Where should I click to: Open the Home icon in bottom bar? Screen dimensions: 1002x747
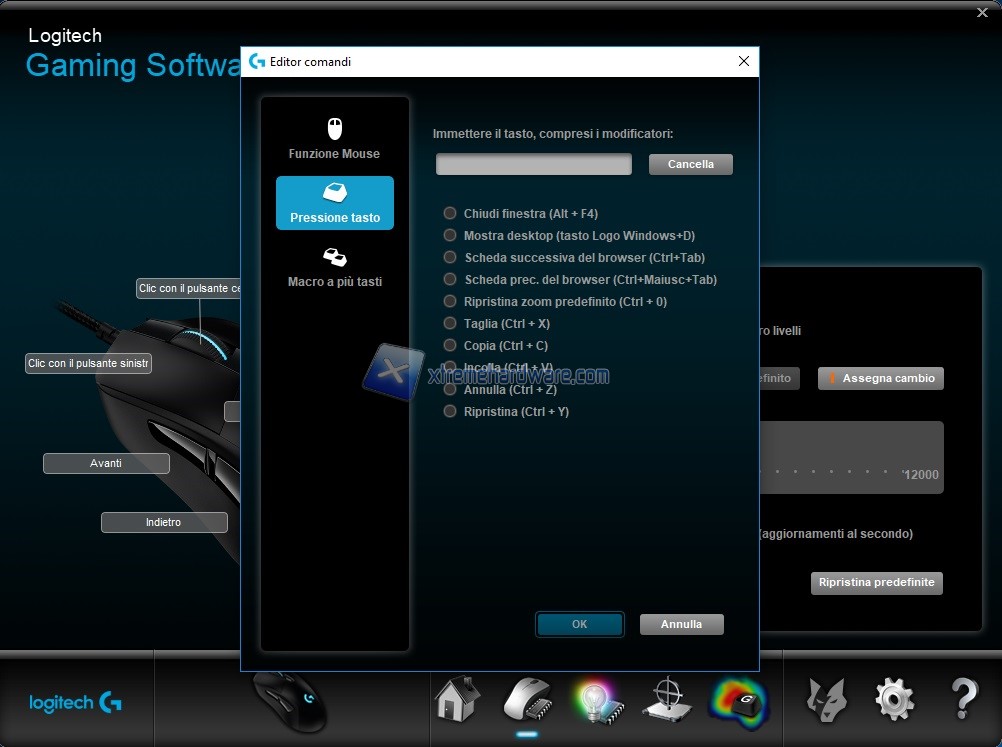(457, 699)
